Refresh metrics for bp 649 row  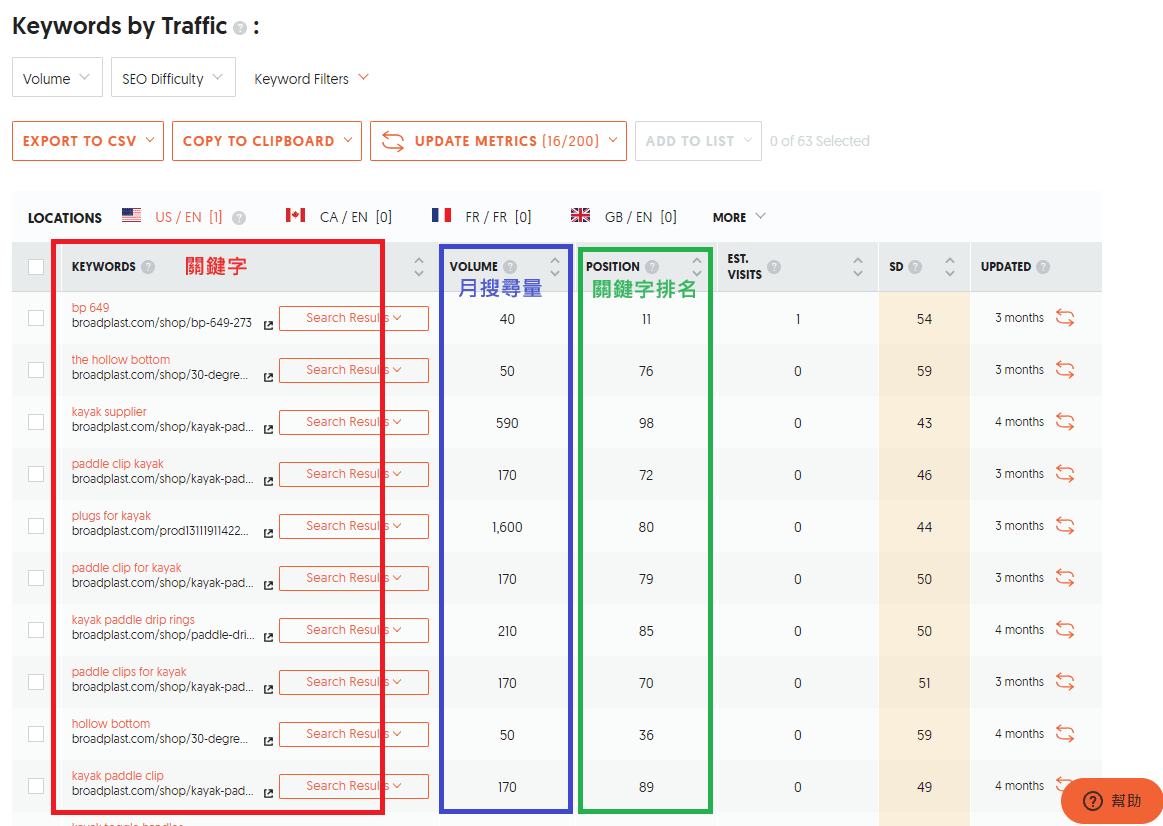point(1065,318)
